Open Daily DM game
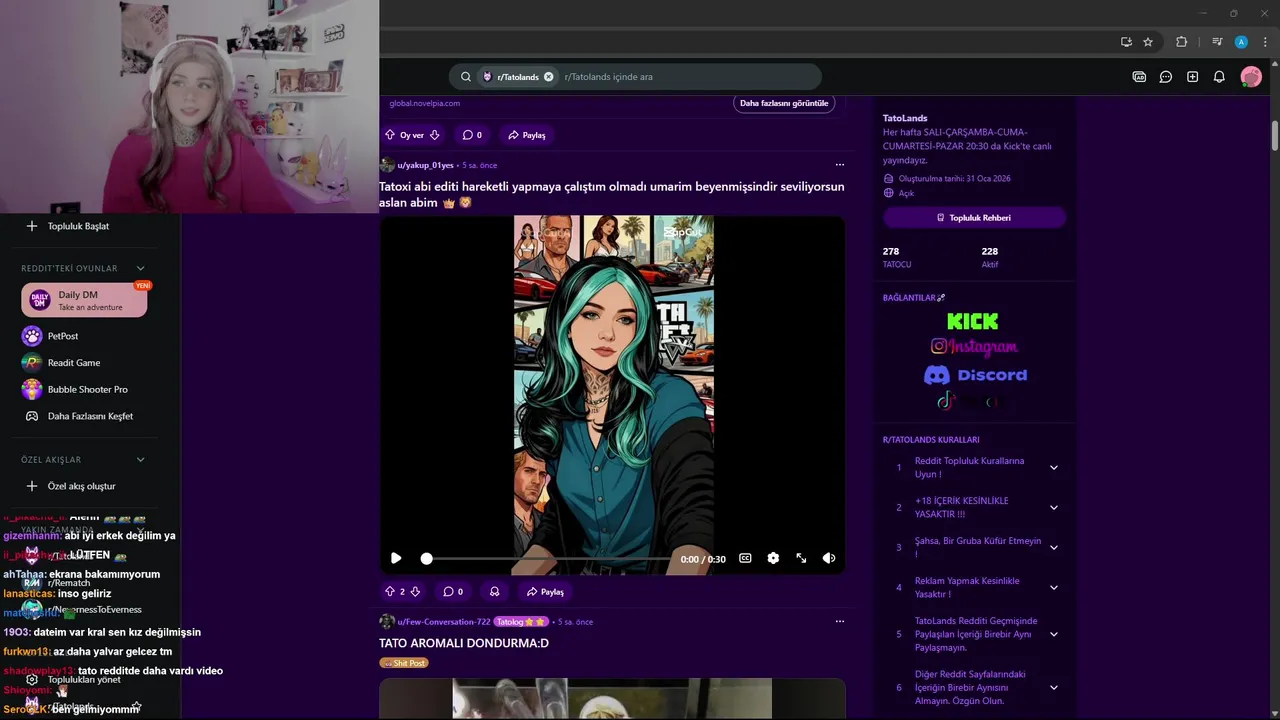 pos(84,300)
